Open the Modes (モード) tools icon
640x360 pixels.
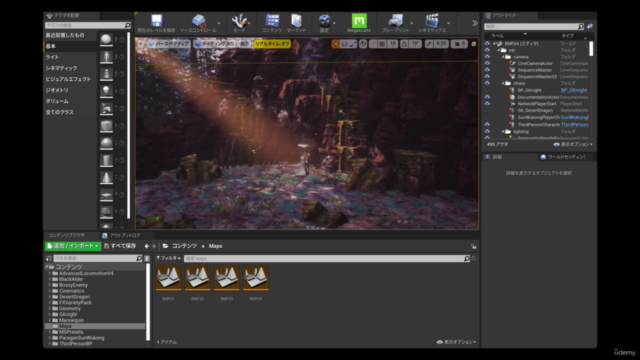239,20
